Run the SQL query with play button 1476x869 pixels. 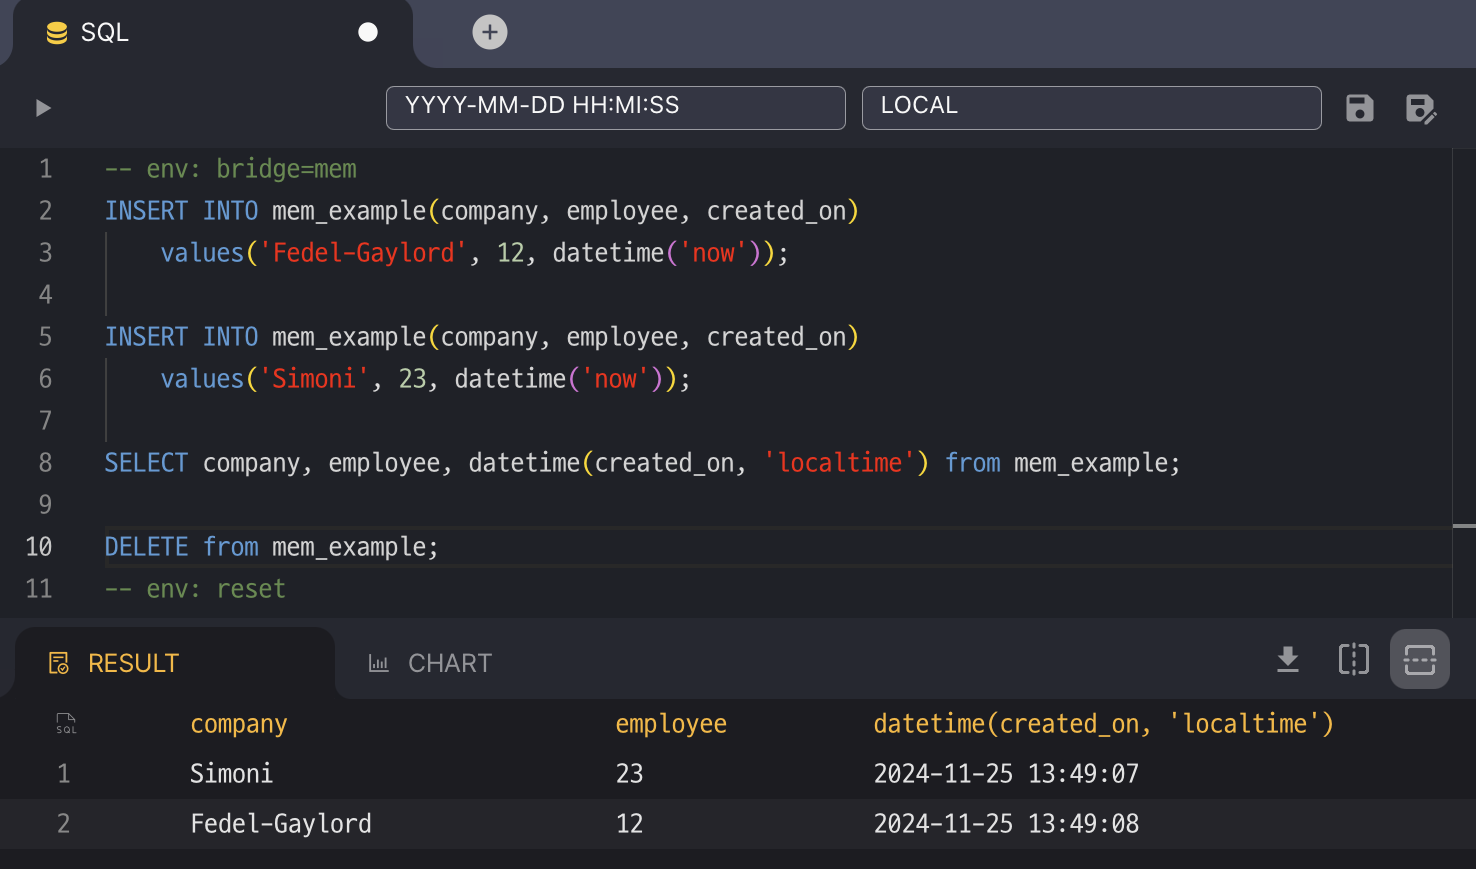[x=43, y=108]
